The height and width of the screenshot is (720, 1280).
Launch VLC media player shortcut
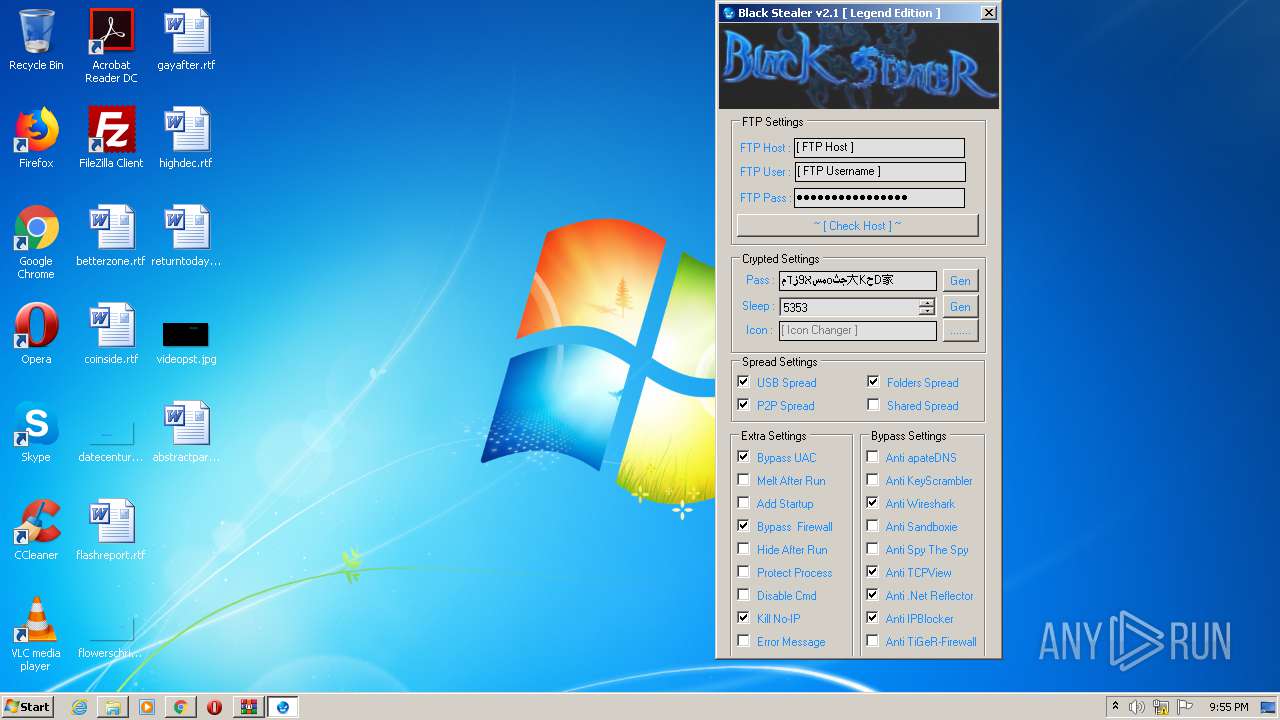[x=36, y=634]
